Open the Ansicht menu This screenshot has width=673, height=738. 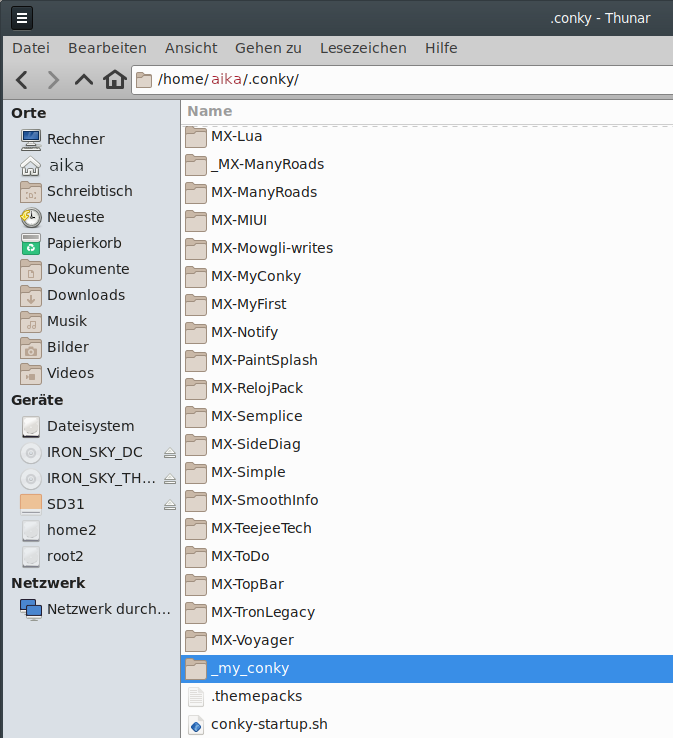point(191,48)
